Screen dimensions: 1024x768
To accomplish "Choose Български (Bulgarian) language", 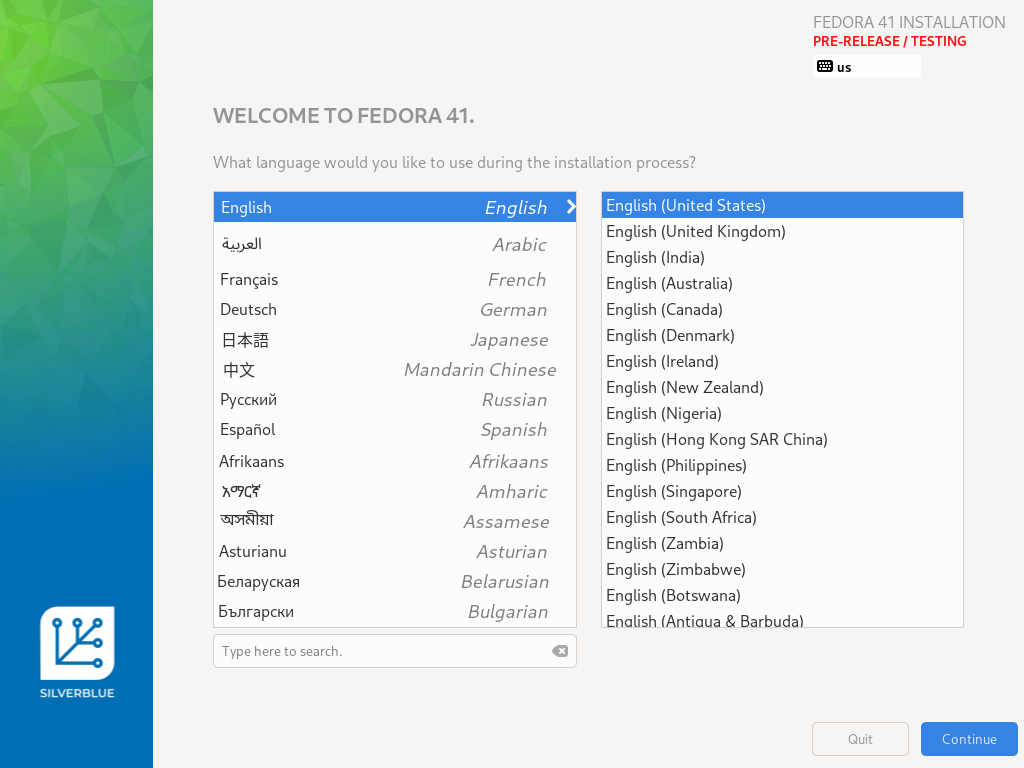I will click(x=394, y=612).
